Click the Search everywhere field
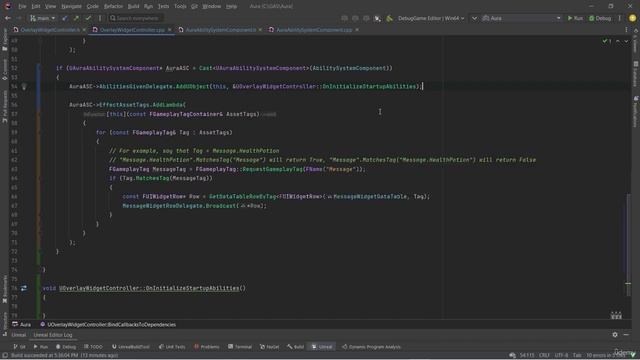Screen dimensions: 640x360 136,18
